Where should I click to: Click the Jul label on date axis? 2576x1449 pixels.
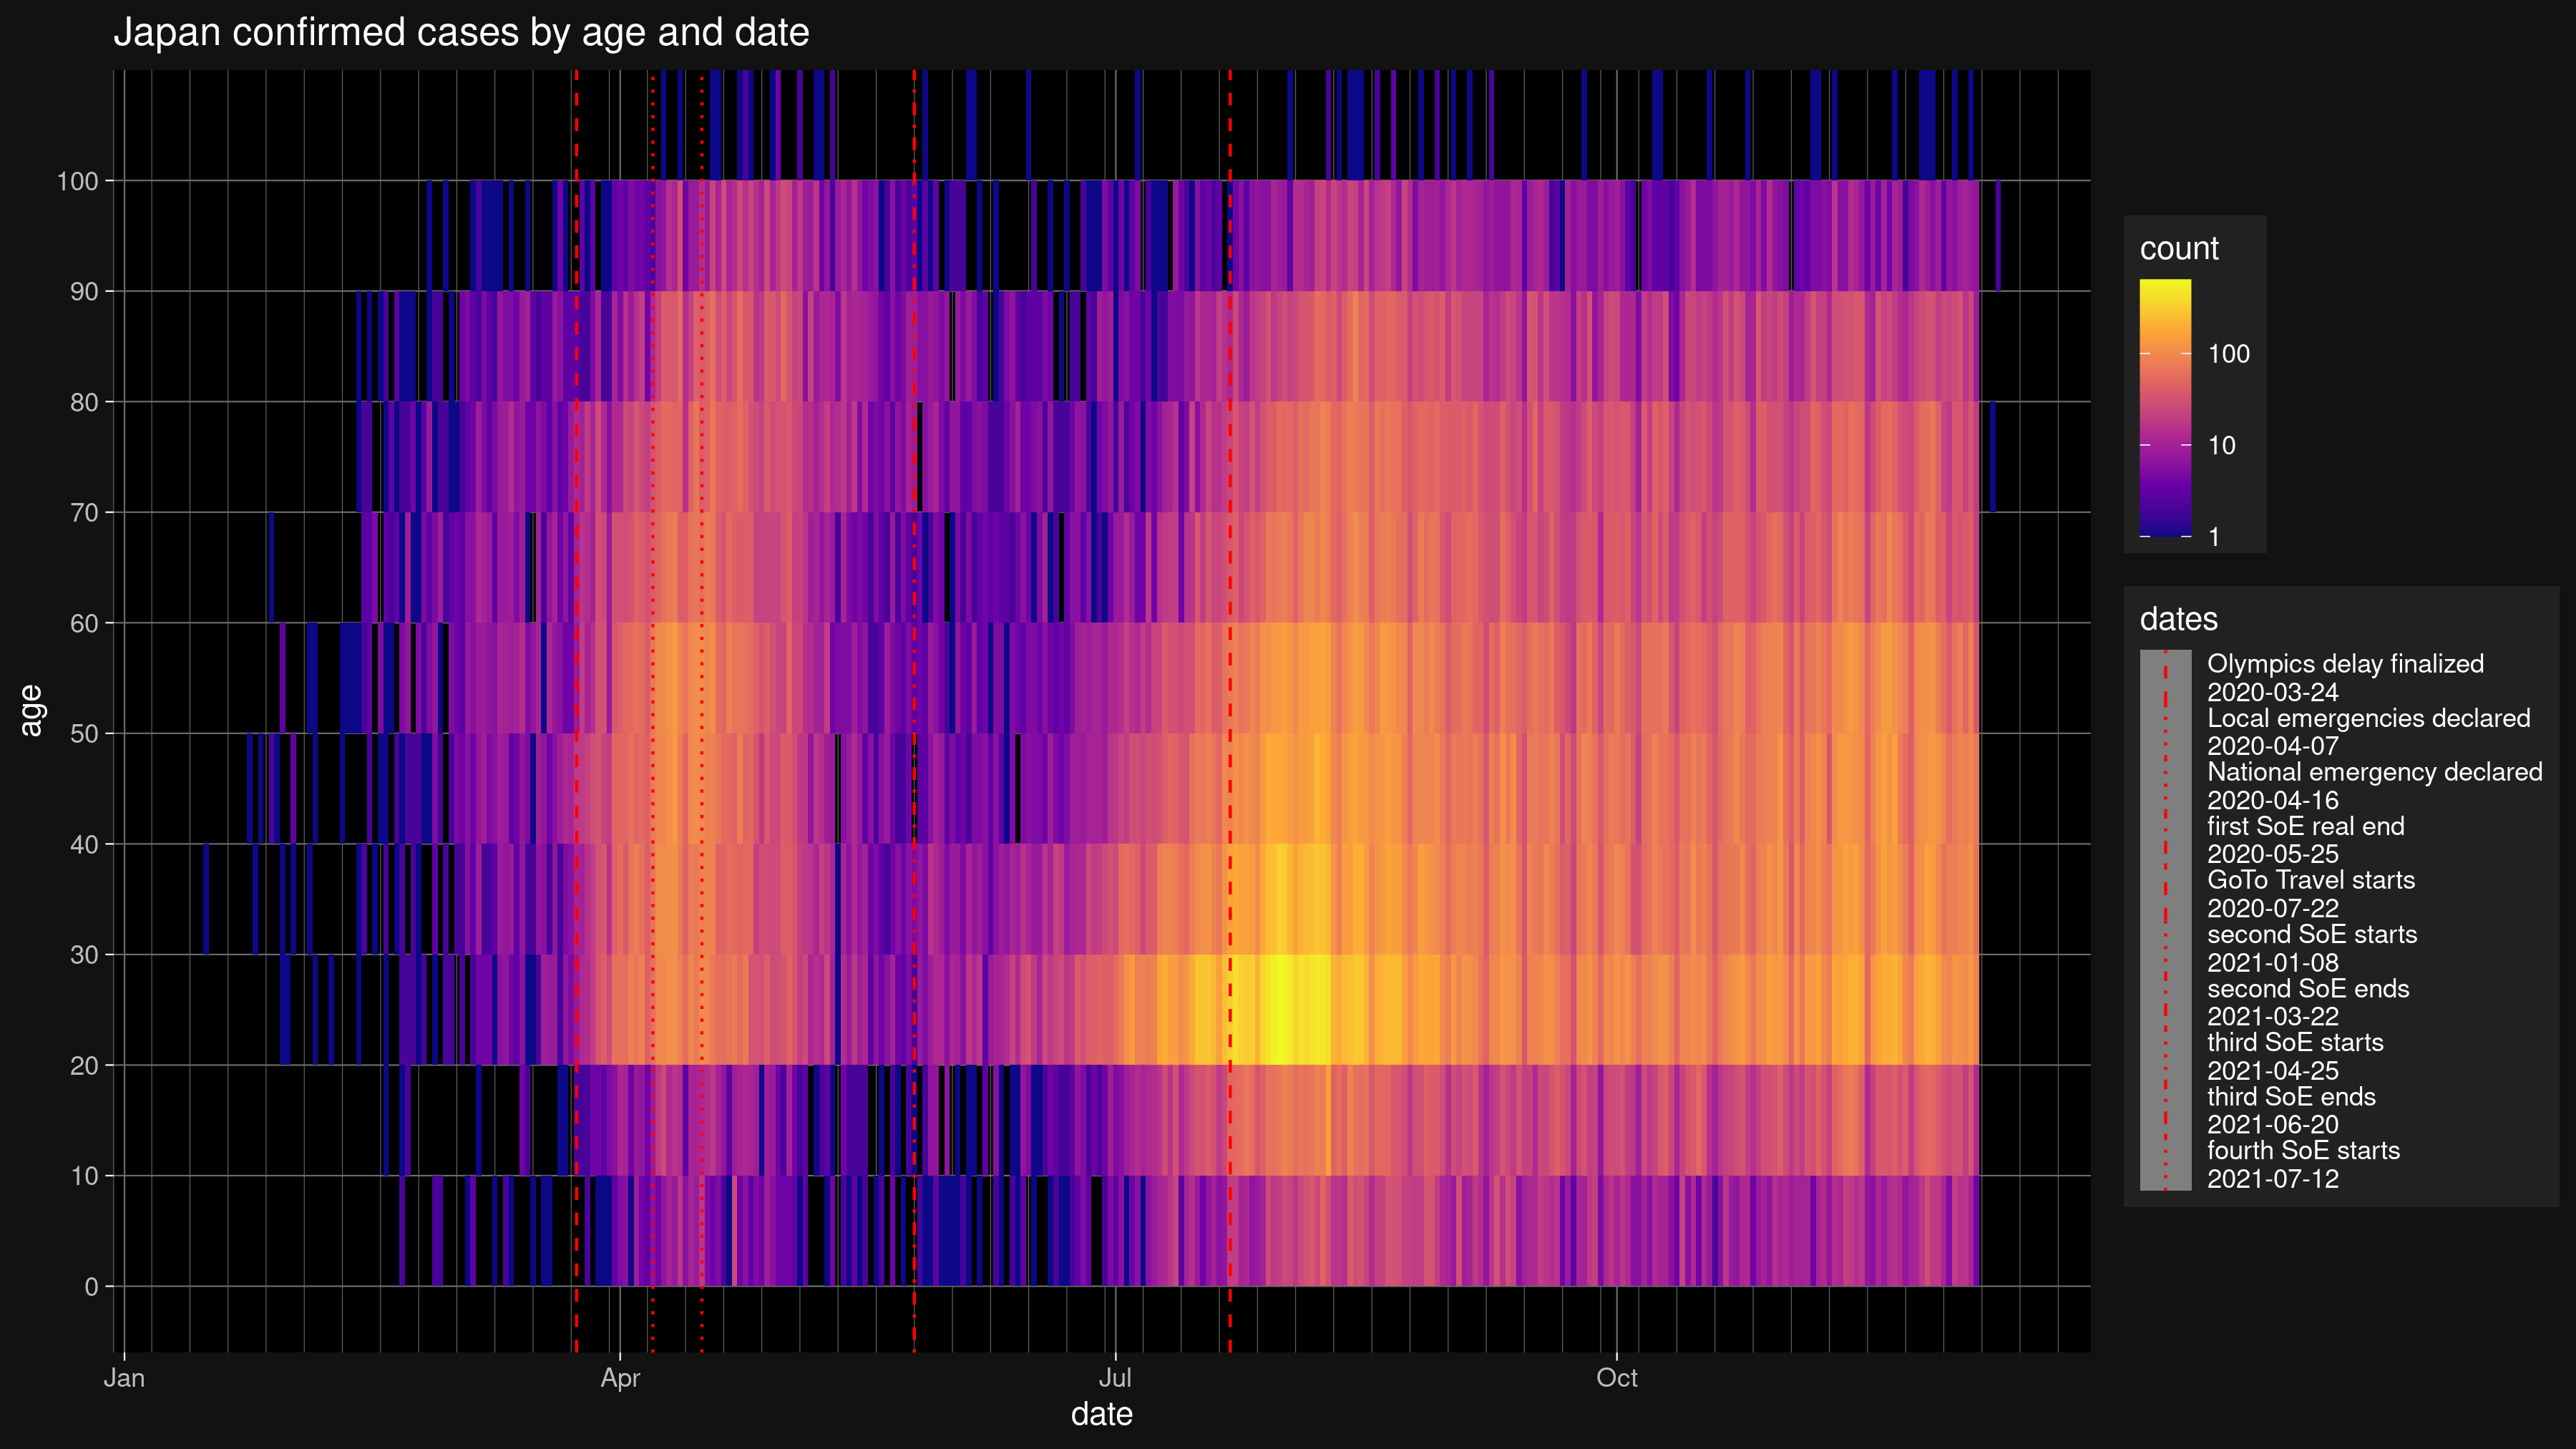[1115, 1378]
